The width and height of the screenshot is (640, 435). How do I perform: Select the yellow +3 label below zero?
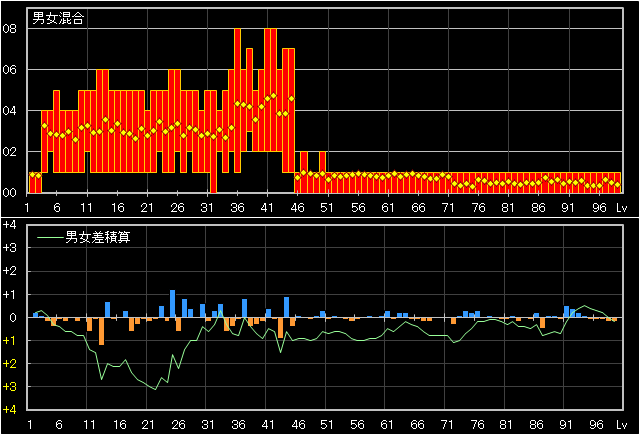click(9, 387)
